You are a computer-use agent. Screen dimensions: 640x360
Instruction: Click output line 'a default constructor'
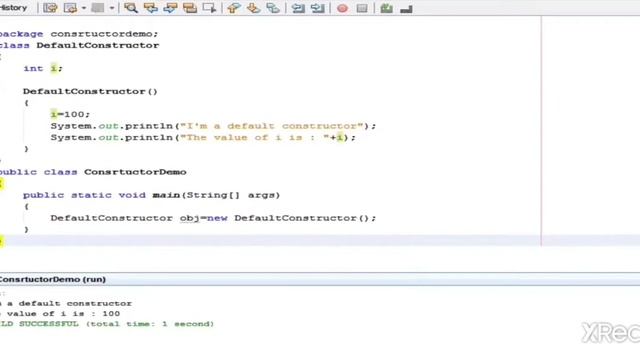tap(69, 304)
